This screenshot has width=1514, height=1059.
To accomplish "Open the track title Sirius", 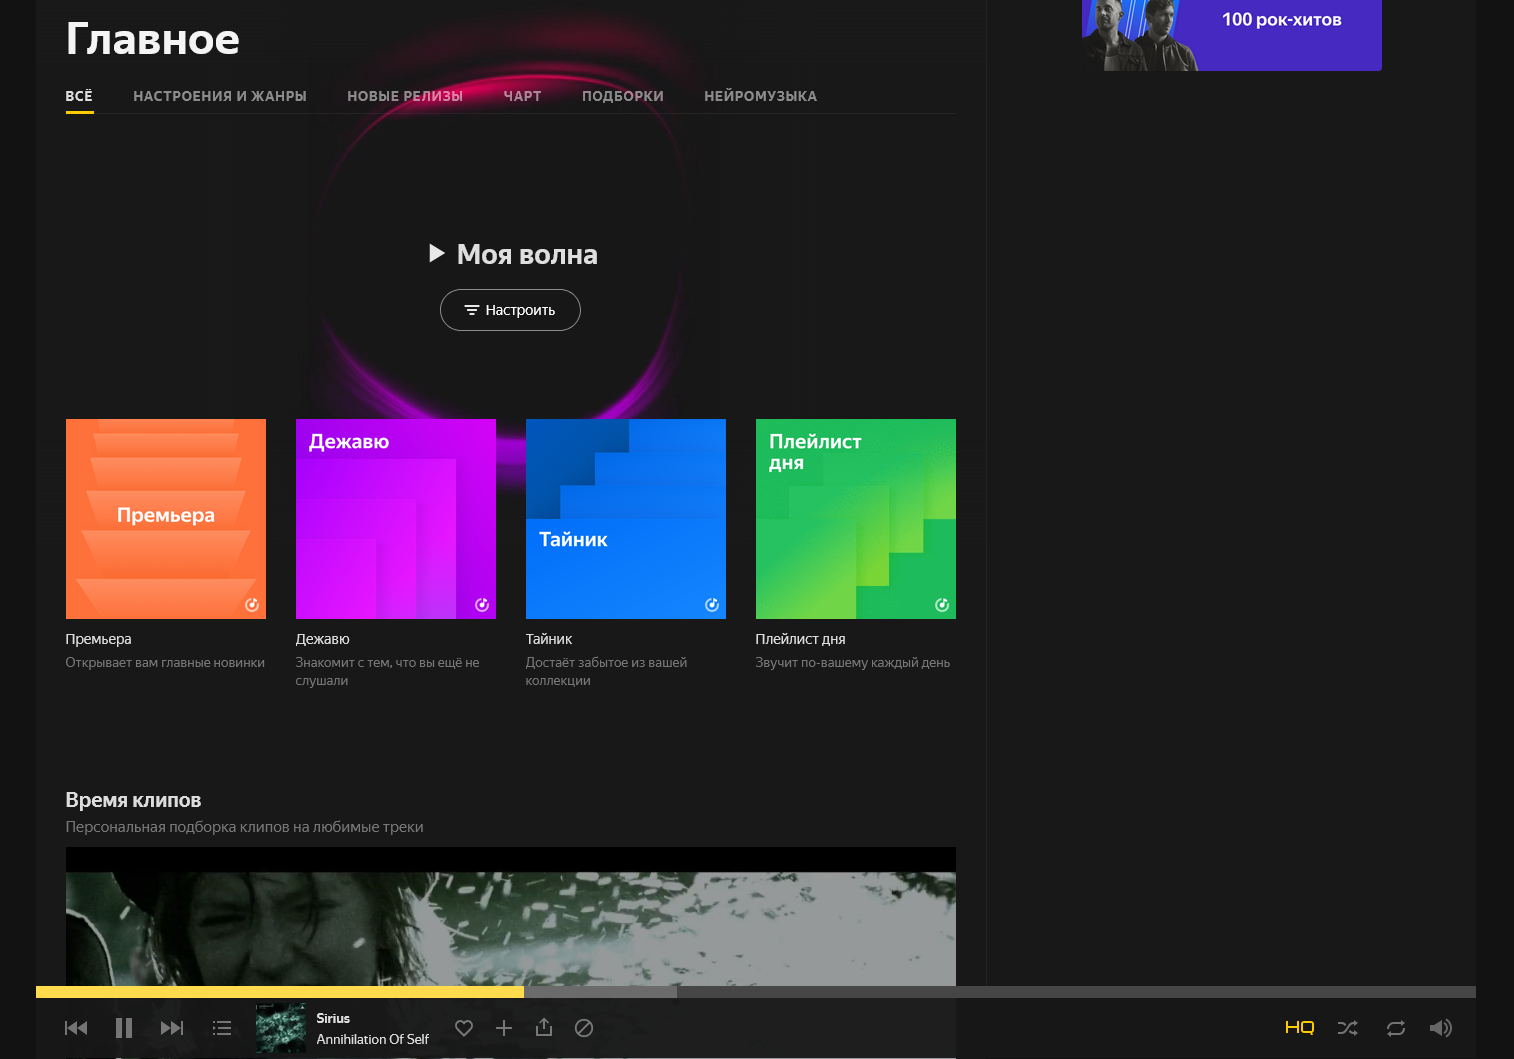I will (x=333, y=1018).
